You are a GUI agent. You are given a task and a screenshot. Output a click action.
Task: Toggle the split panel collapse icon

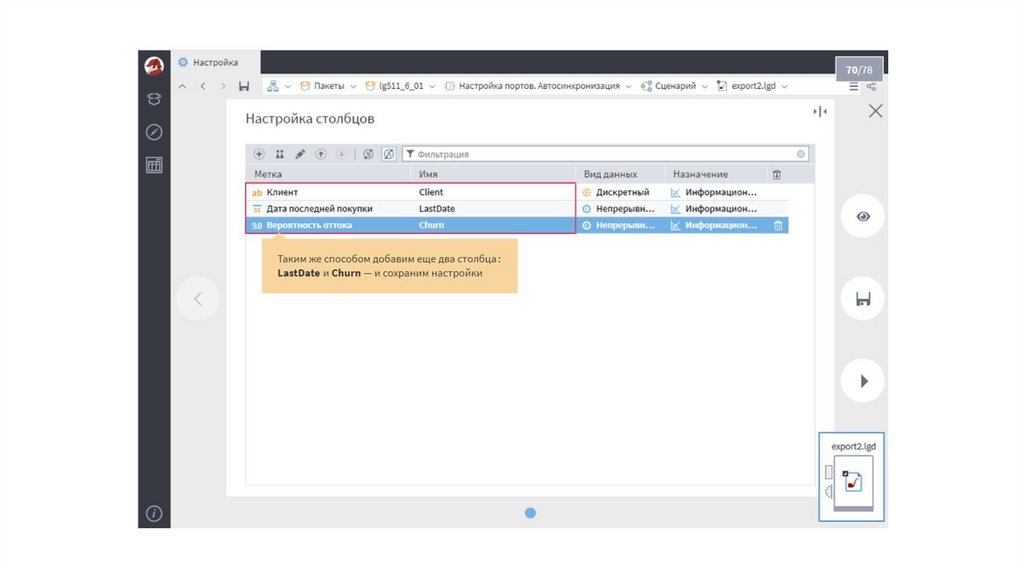click(820, 112)
